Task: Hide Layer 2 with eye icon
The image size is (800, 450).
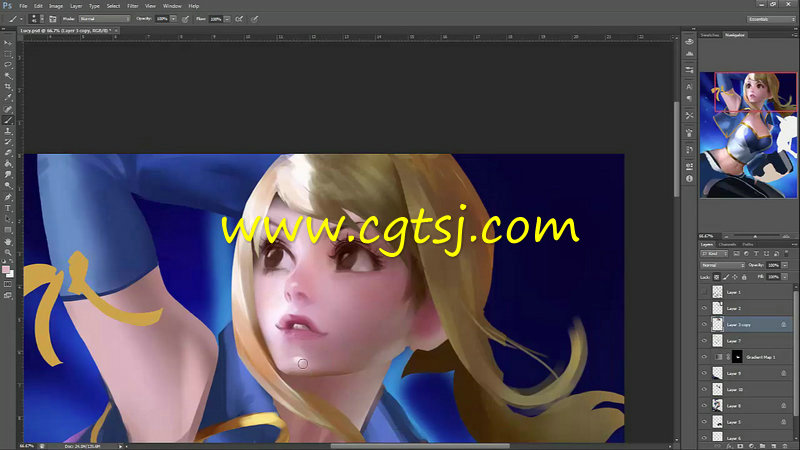Action: 705,308
